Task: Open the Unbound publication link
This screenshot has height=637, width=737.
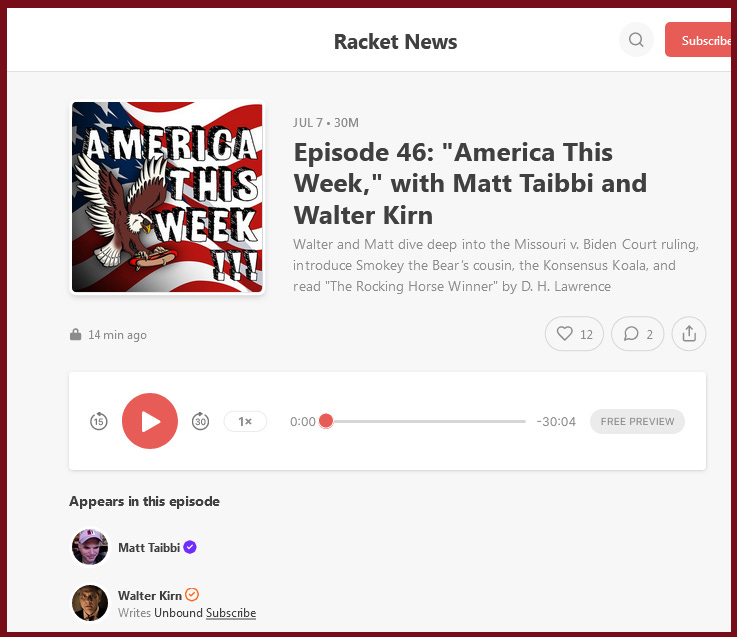Action: pyautogui.click(x=178, y=613)
